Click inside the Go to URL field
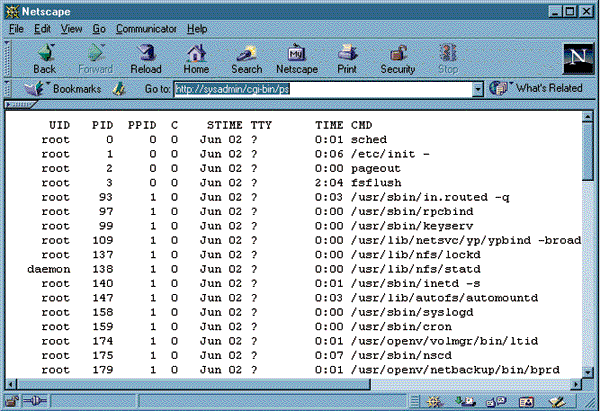The height and width of the screenshot is (411, 600). click(x=320, y=89)
